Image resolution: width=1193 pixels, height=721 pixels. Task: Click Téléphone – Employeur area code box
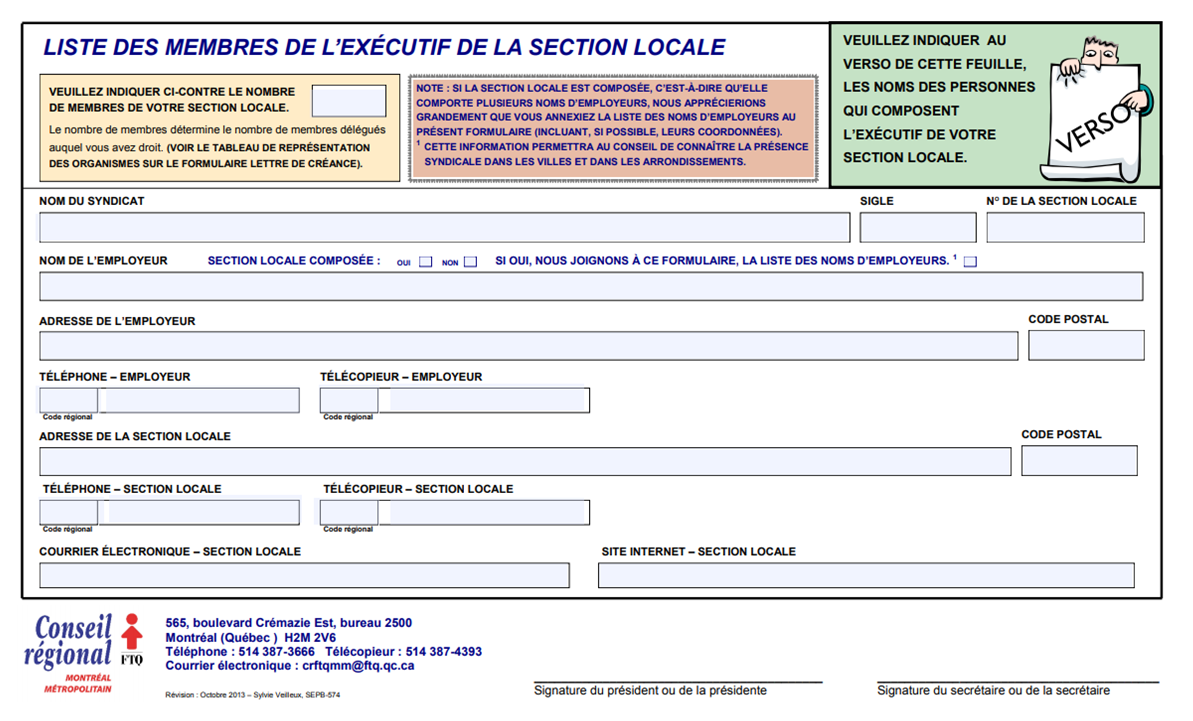(68, 400)
